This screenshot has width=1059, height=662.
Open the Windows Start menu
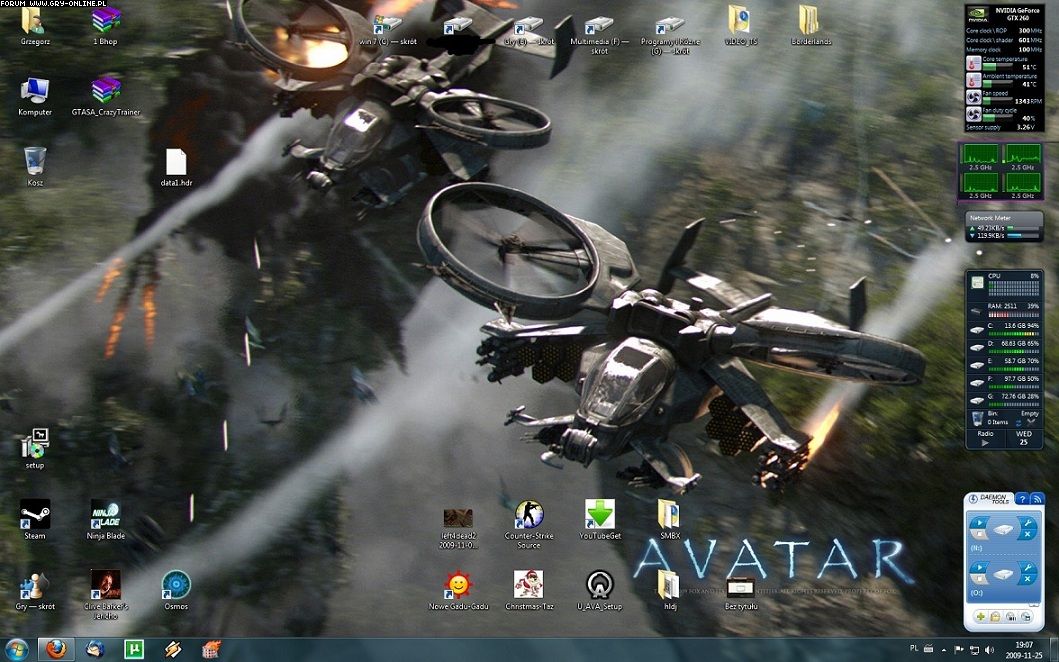pyautogui.click(x=16, y=649)
